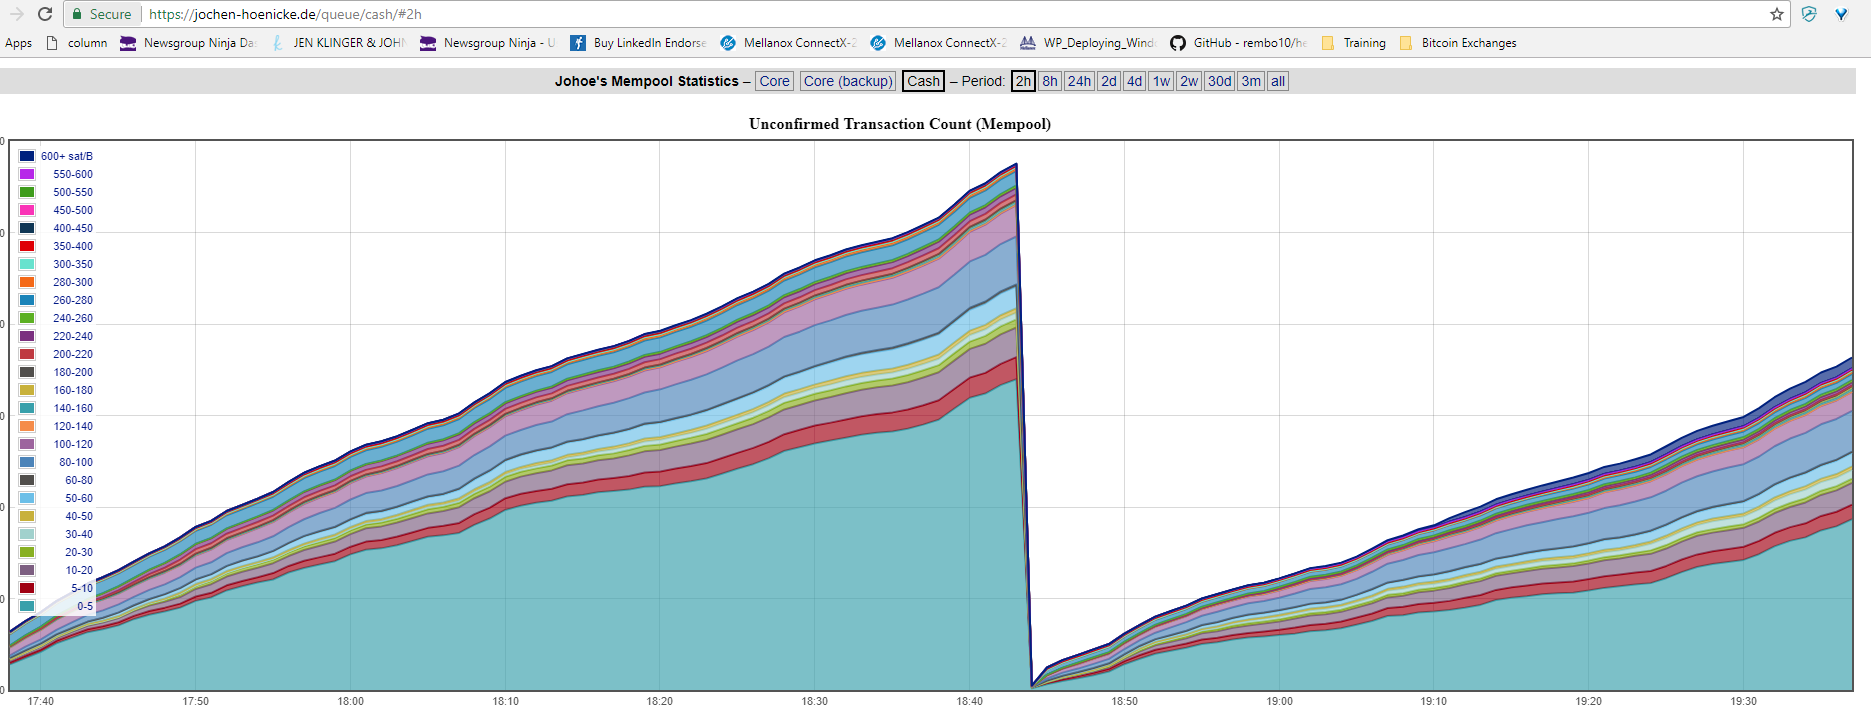Click the 160-180 legend label
Image resolution: width=1871 pixels, height=714 pixels.
pos(73,390)
